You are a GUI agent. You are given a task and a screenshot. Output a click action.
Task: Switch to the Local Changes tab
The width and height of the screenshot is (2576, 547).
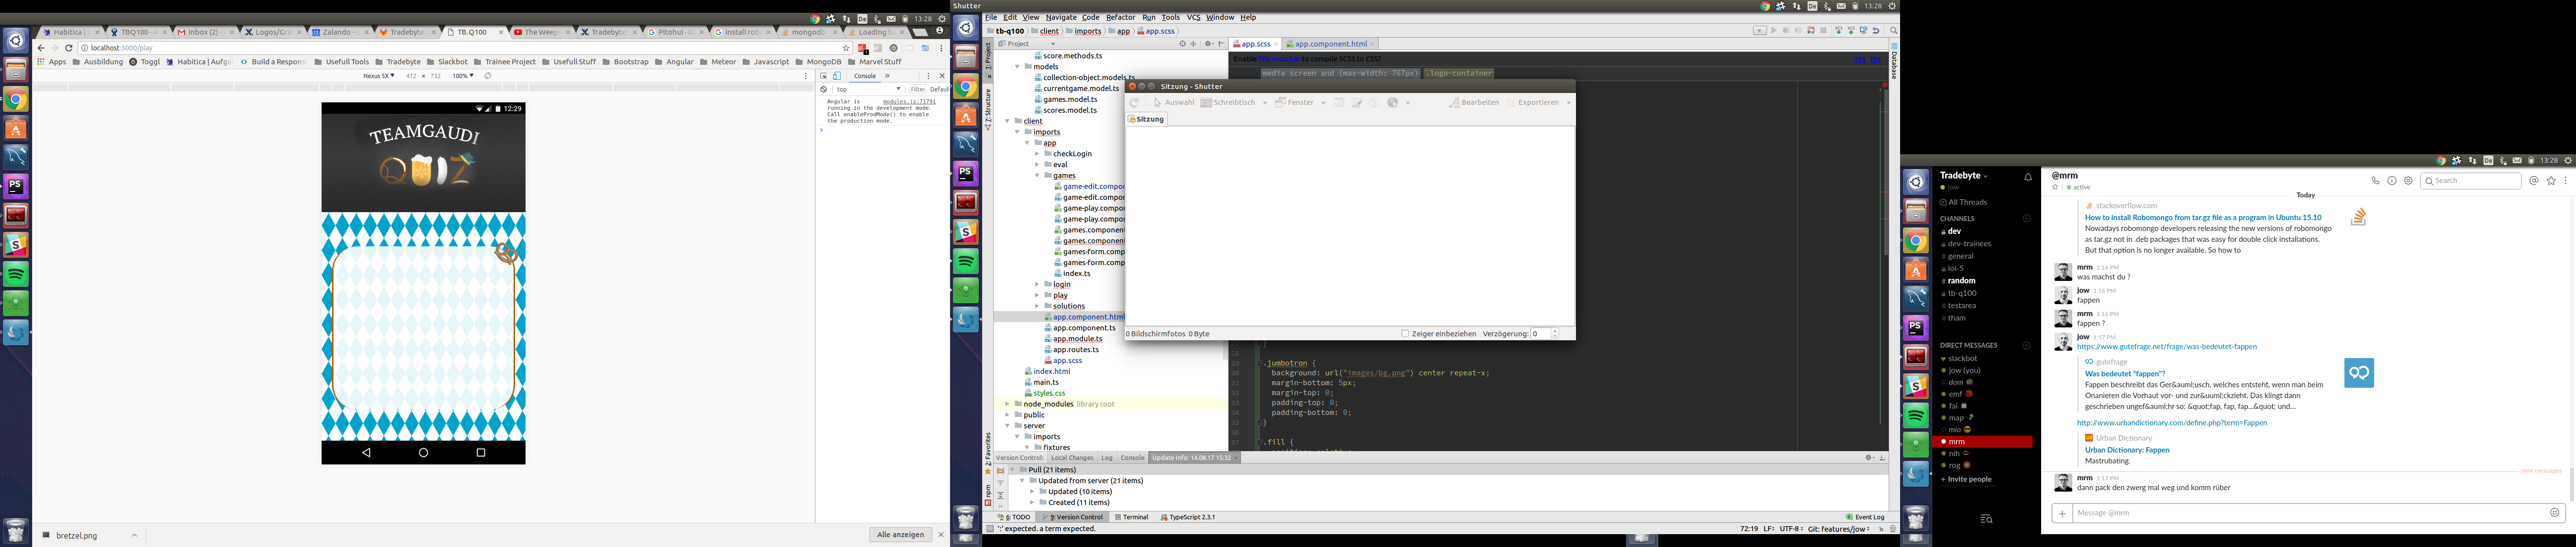tap(1072, 458)
